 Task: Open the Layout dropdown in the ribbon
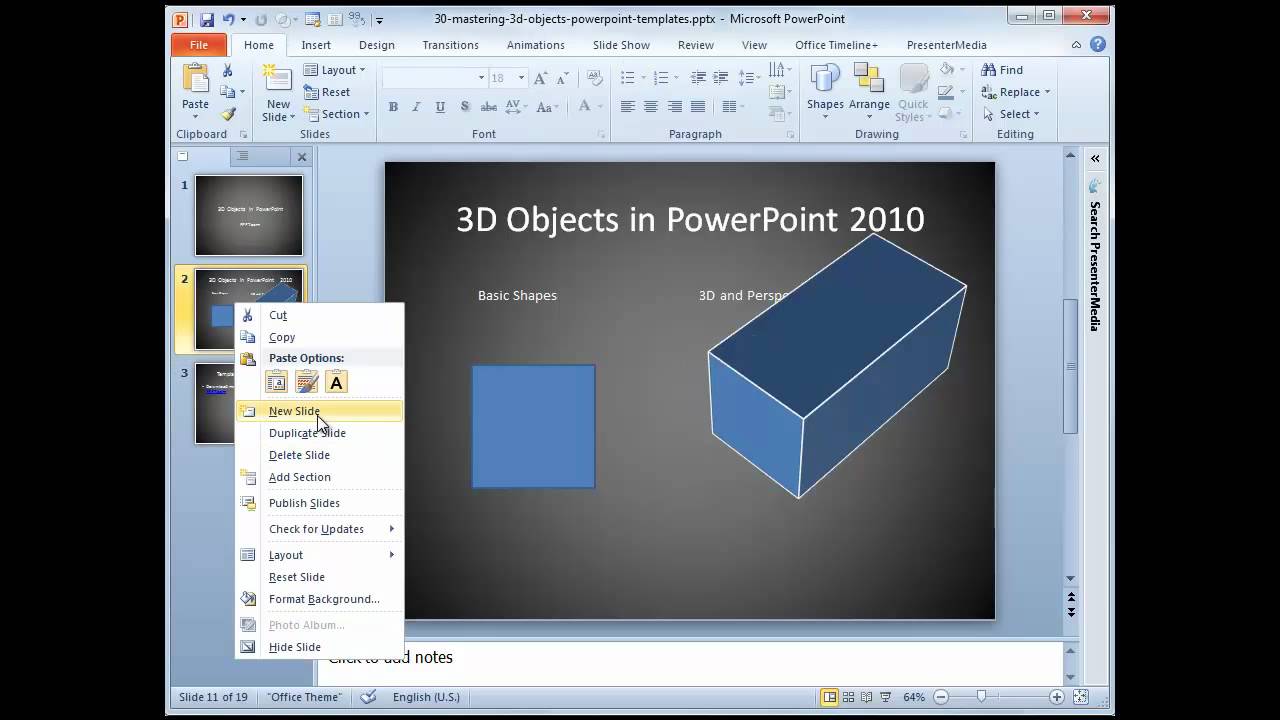click(335, 70)
